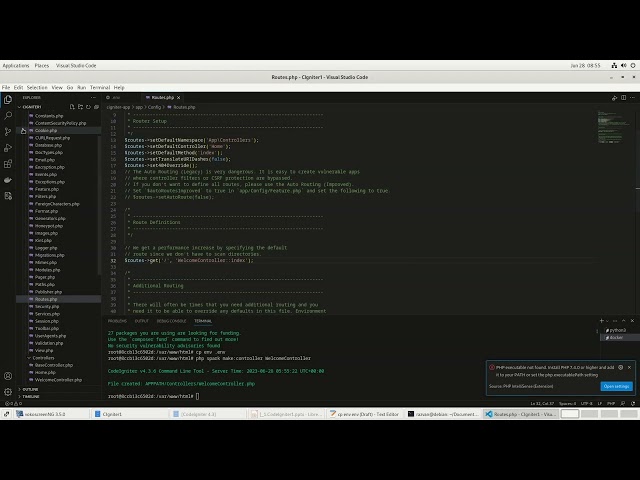
Task: Open notification gear for more actions
Action: click(x=620, y=367)
